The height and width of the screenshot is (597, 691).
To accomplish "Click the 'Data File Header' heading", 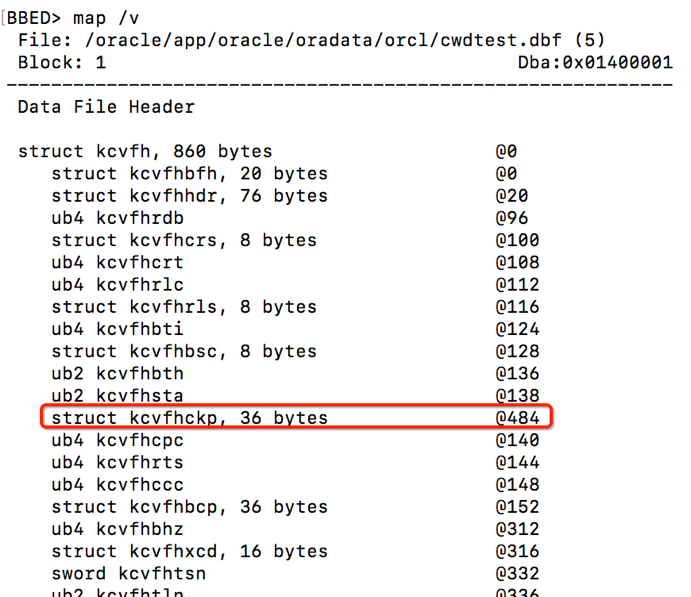I will pos(106,107).
